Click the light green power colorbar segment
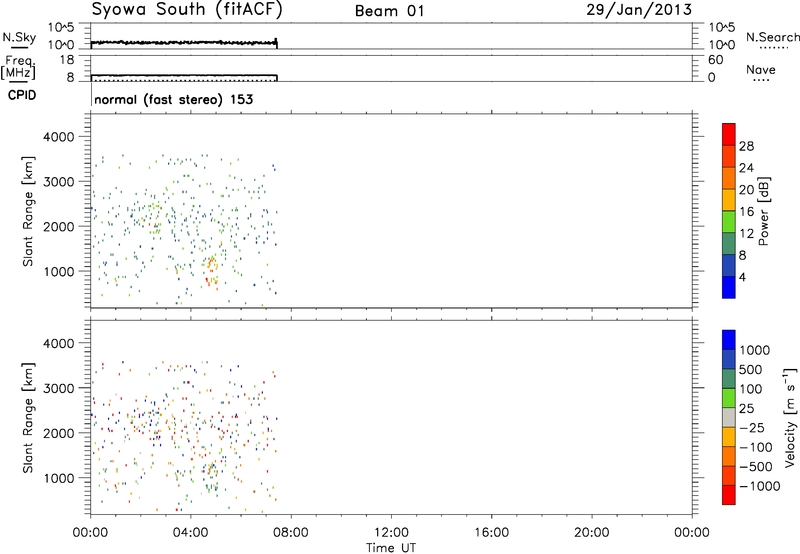 729,222
